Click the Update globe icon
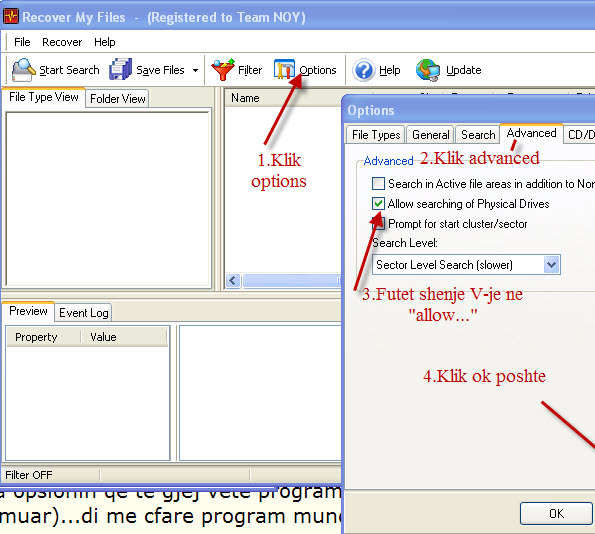The width and height of the screenshot is (595, 534). click(x=428, y=70)
